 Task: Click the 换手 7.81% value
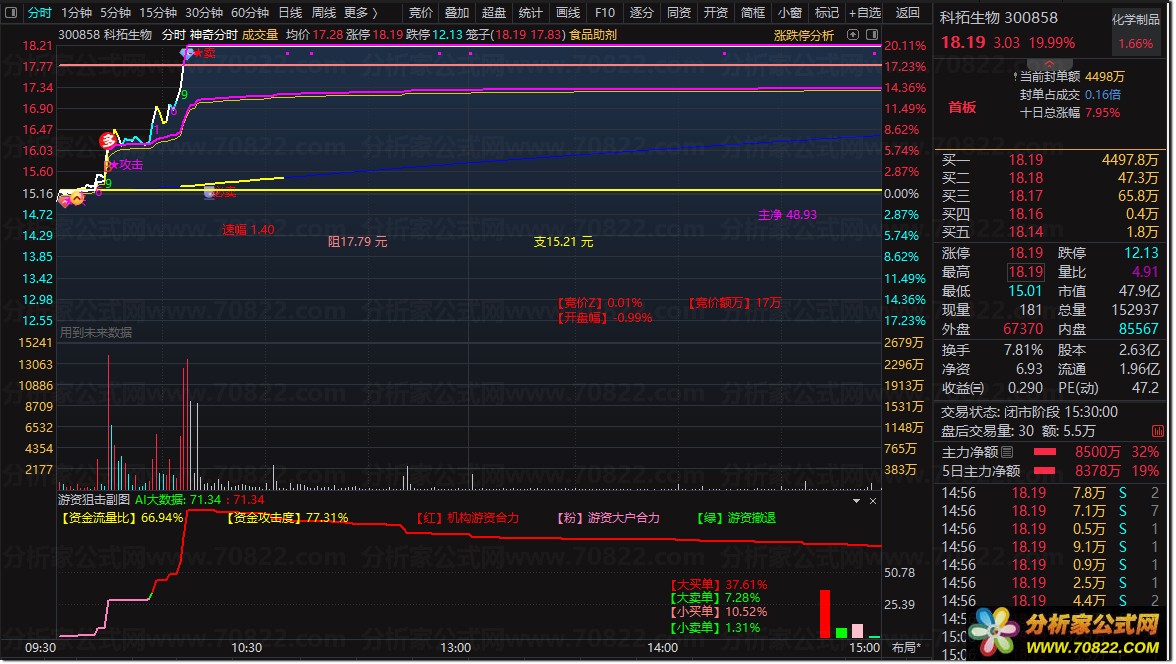coord(1023,350)
